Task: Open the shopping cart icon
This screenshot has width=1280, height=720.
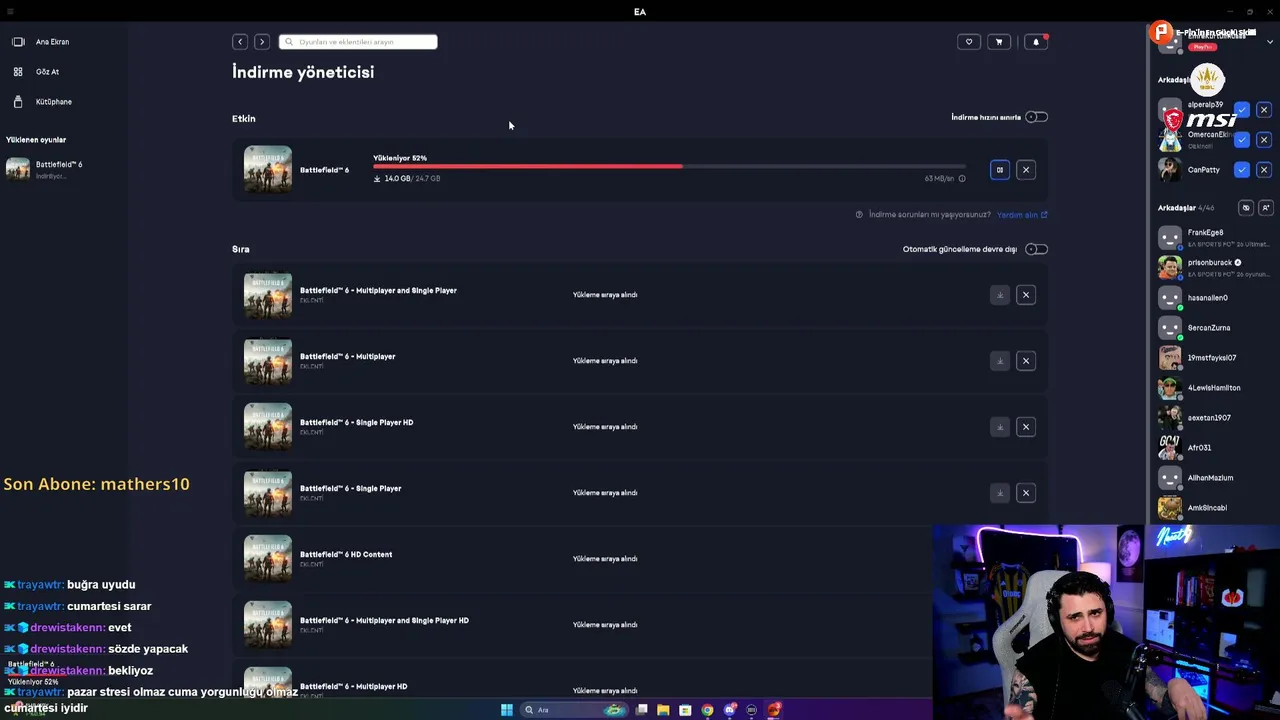Action: click(x=998, y=42)
